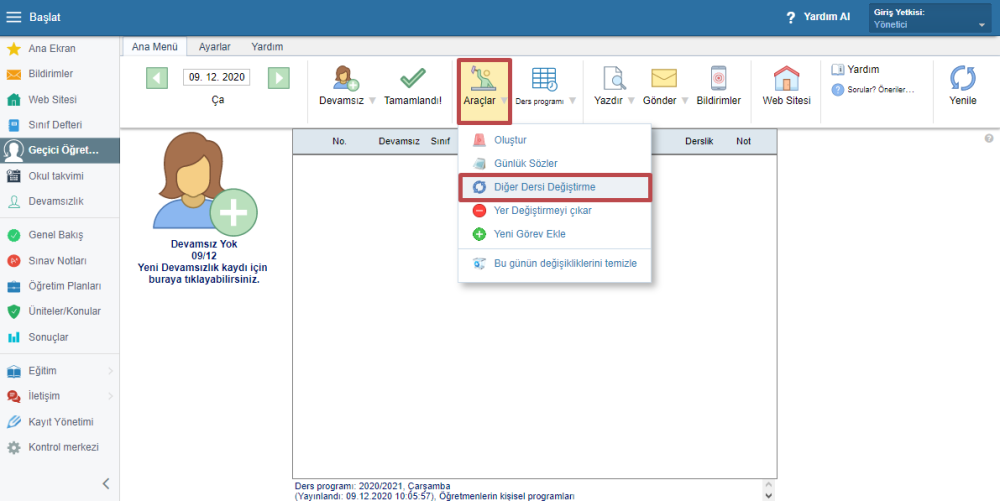Expand the Yazdır dropdown arrow
This screenshot has height=501, width=1000.
pyautogui.click(x=631, y=101)
